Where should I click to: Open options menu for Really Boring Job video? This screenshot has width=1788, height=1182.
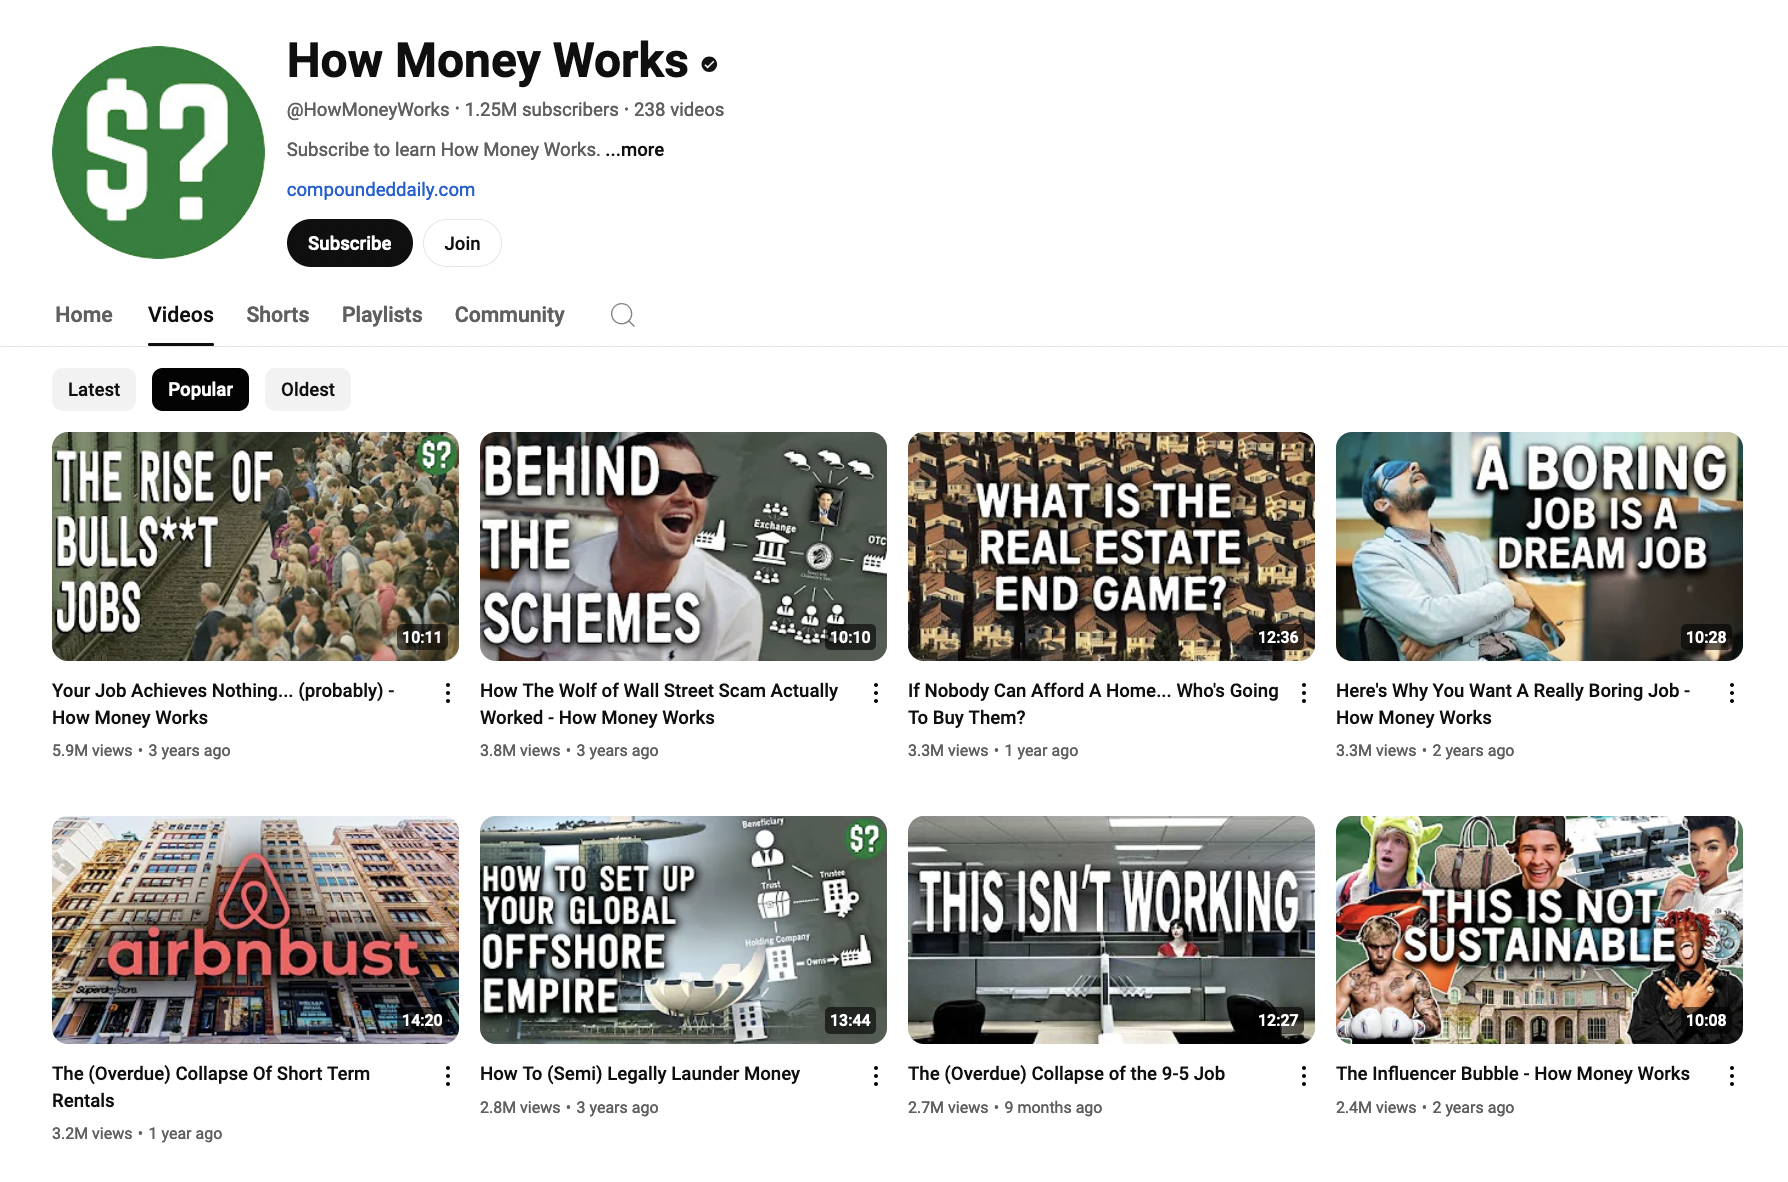coord(1731,693)
